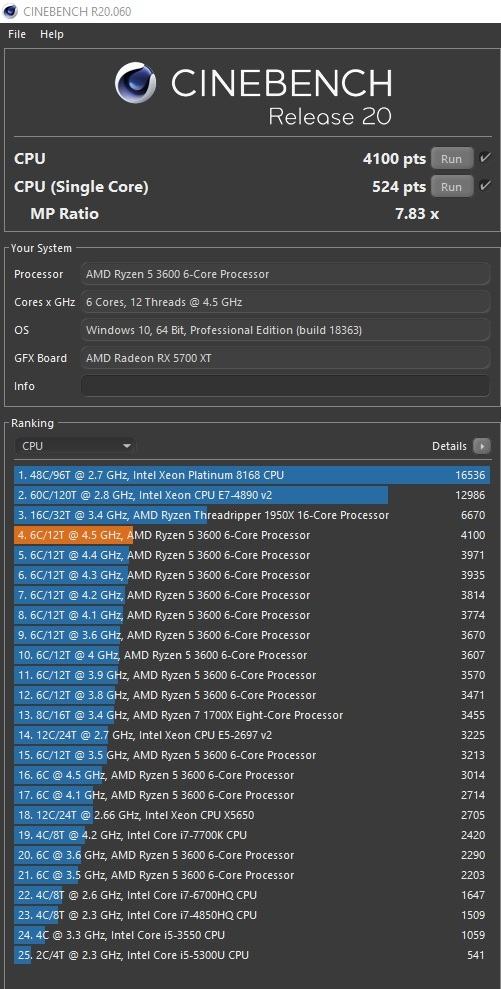Click the Info input field

285,386
